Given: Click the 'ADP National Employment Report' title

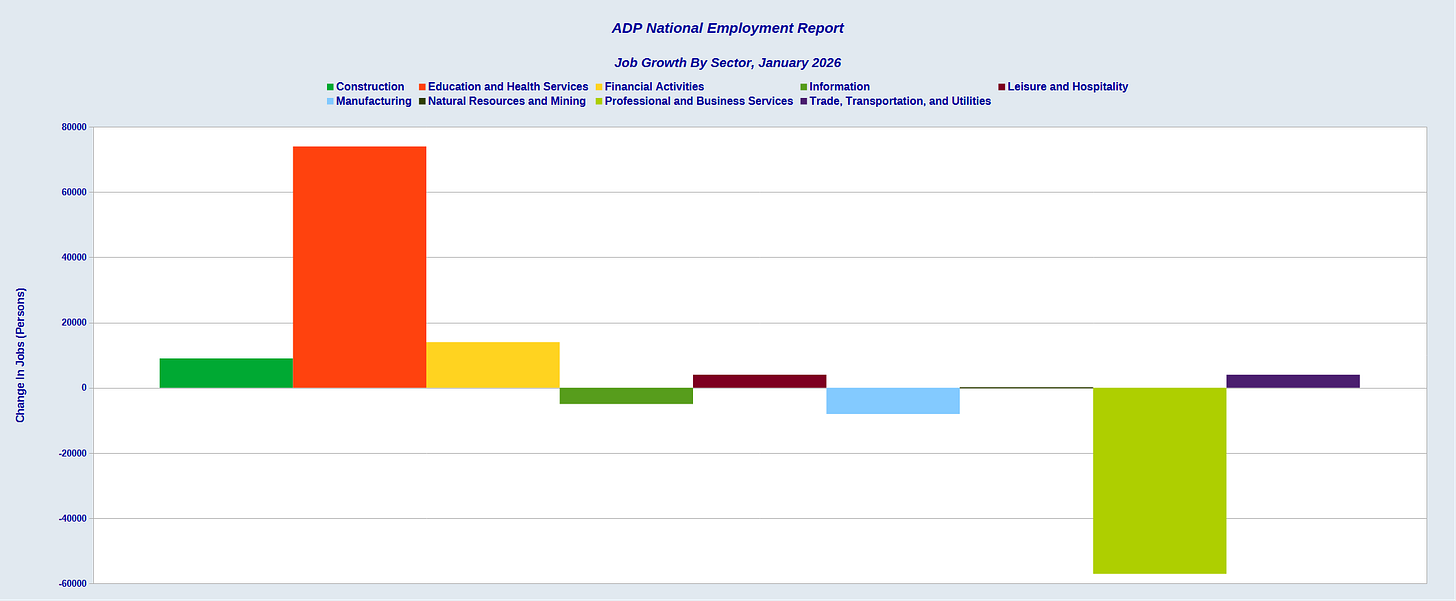Looking at the screenshot, I should [x=728, y=28].
